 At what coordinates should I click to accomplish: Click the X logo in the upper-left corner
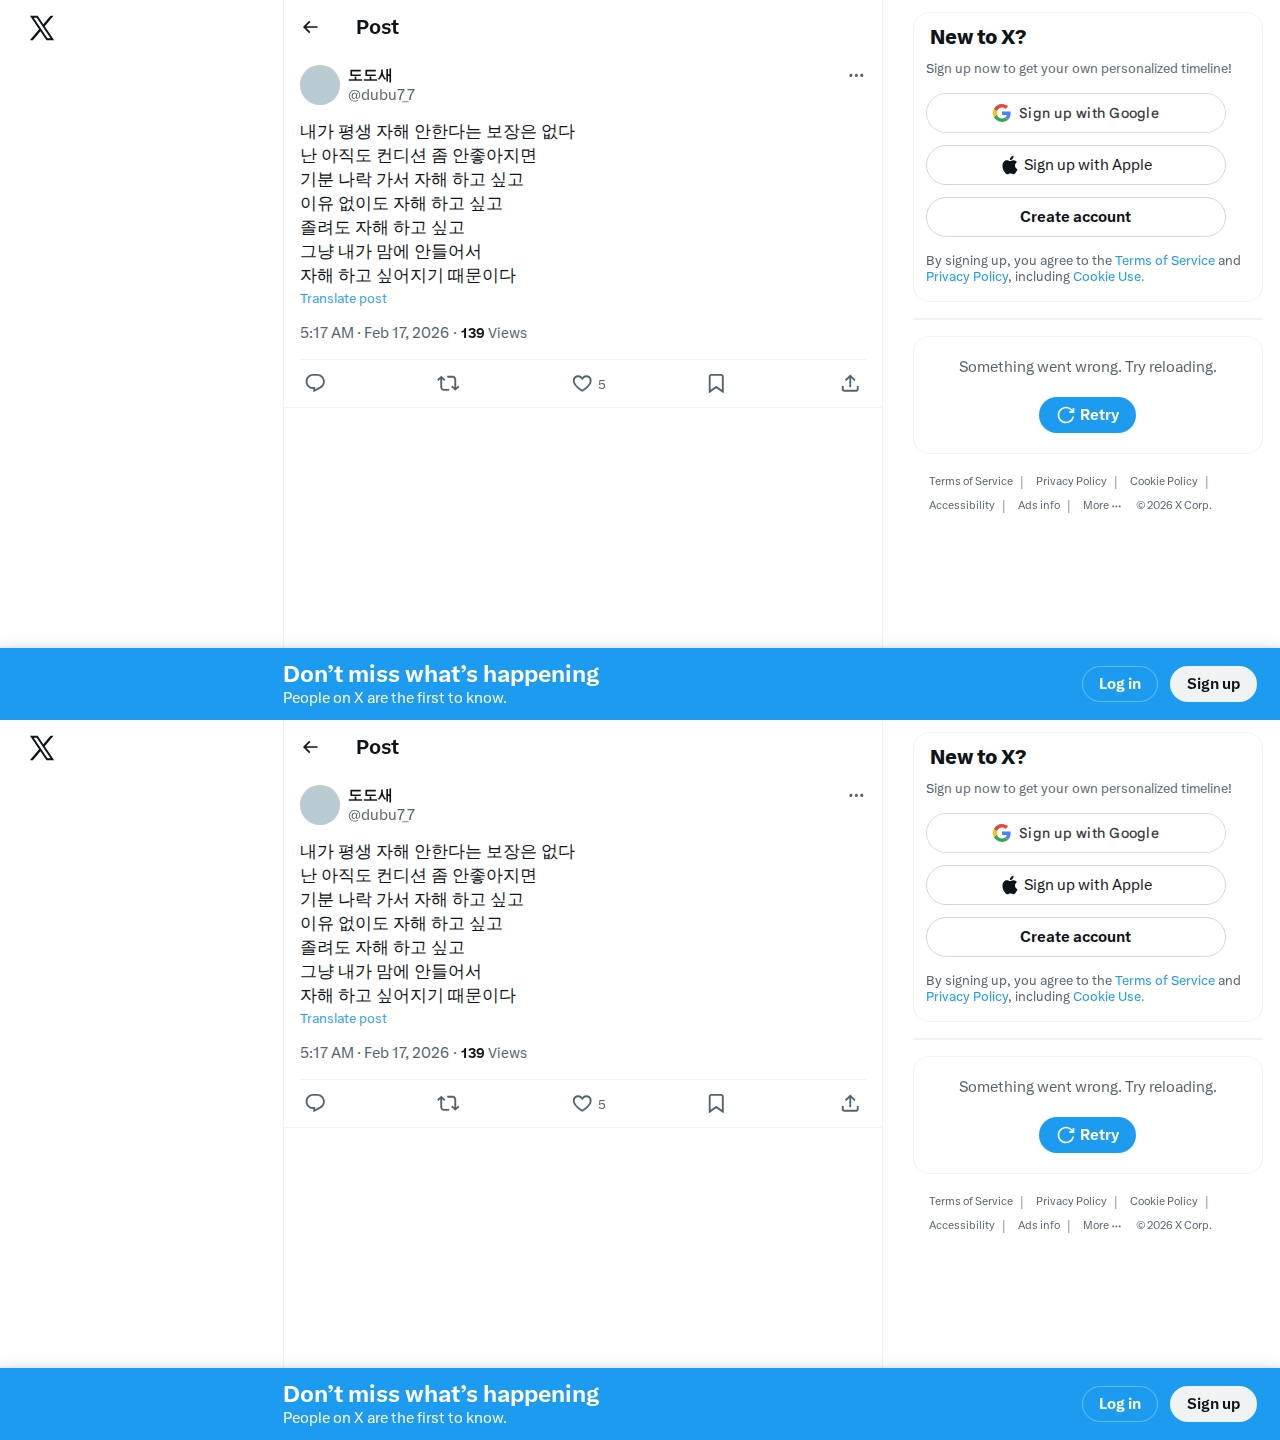(42, 28)
